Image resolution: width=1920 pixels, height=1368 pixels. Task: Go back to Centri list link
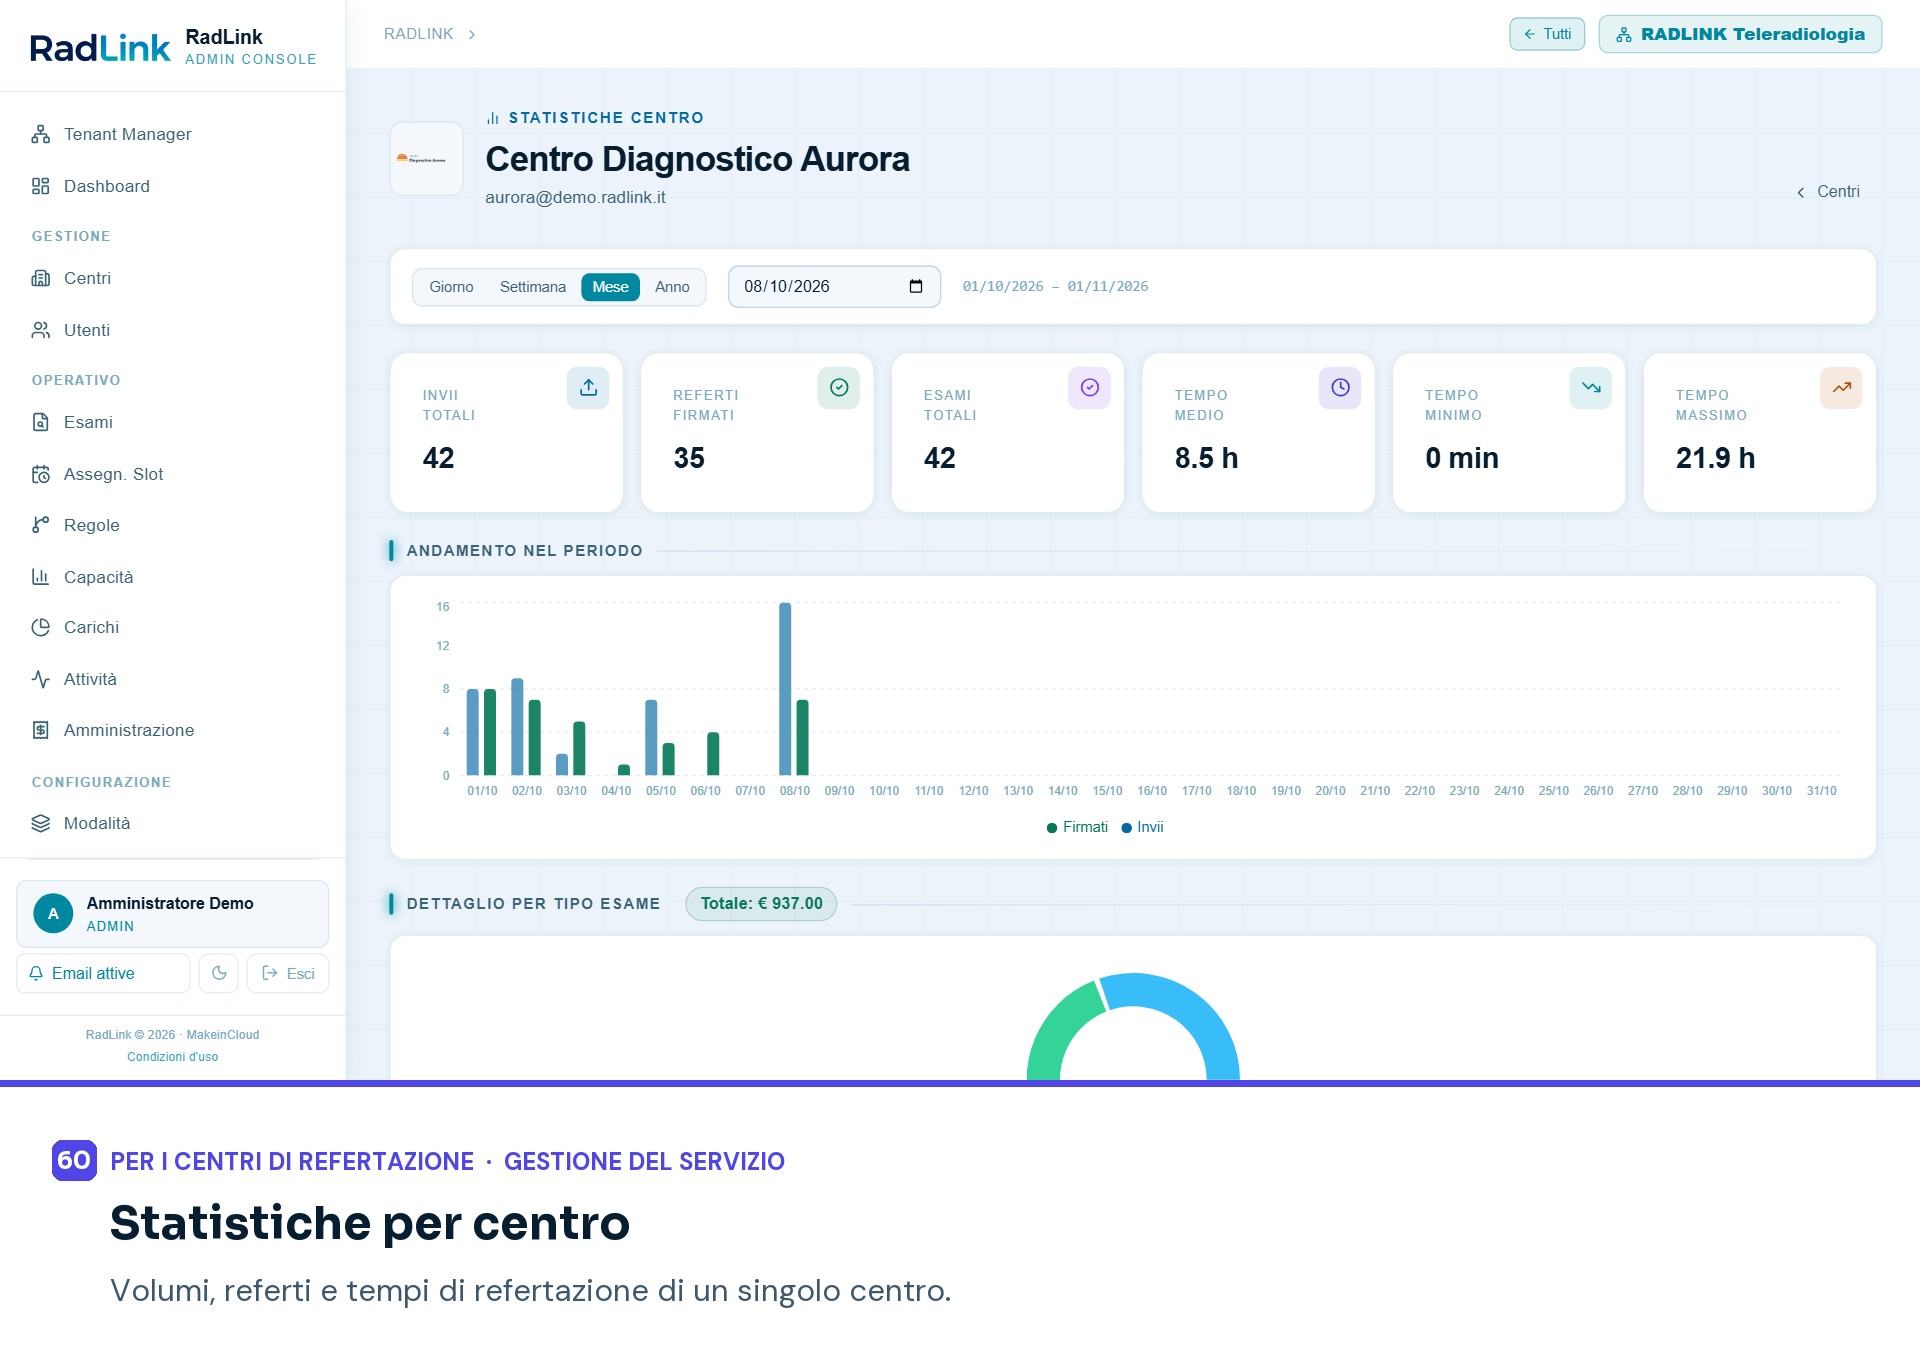pos(1828,192)
